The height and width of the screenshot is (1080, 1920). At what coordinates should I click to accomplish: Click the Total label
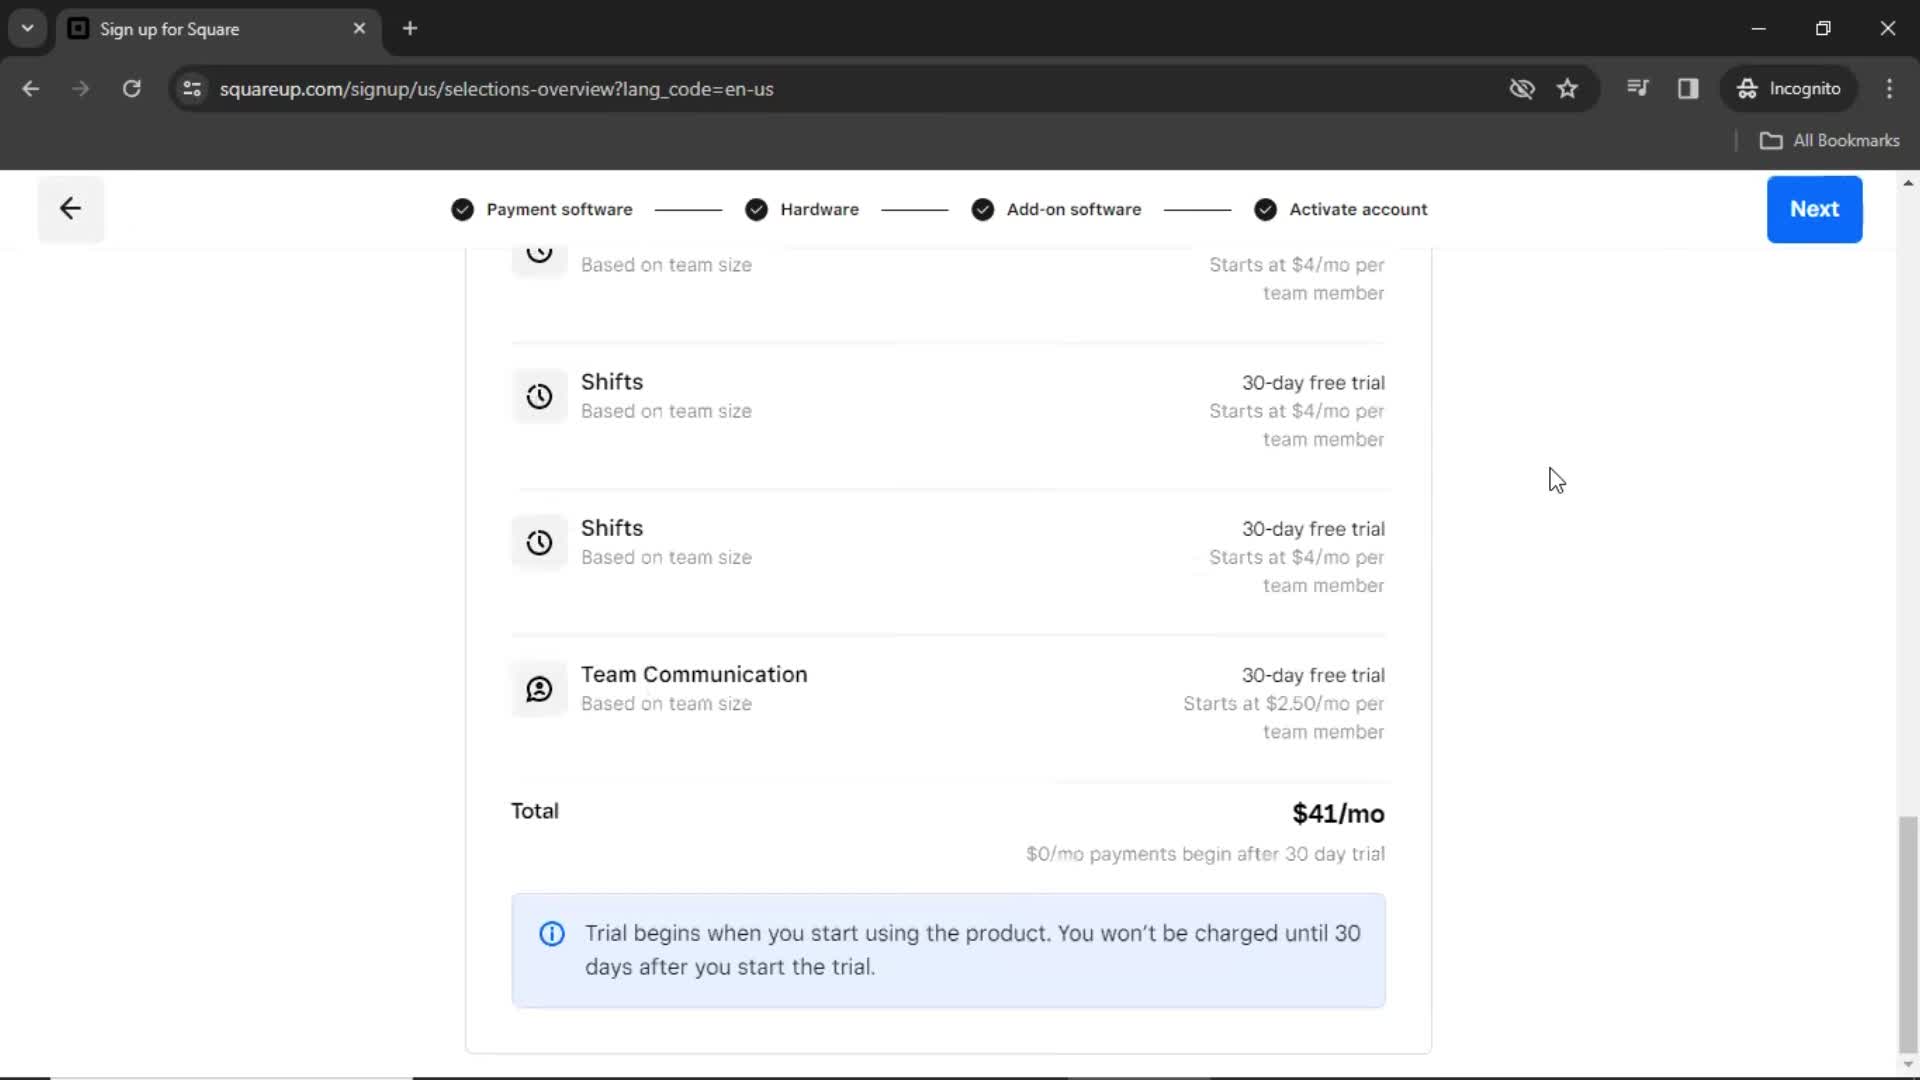pos(535,811)
